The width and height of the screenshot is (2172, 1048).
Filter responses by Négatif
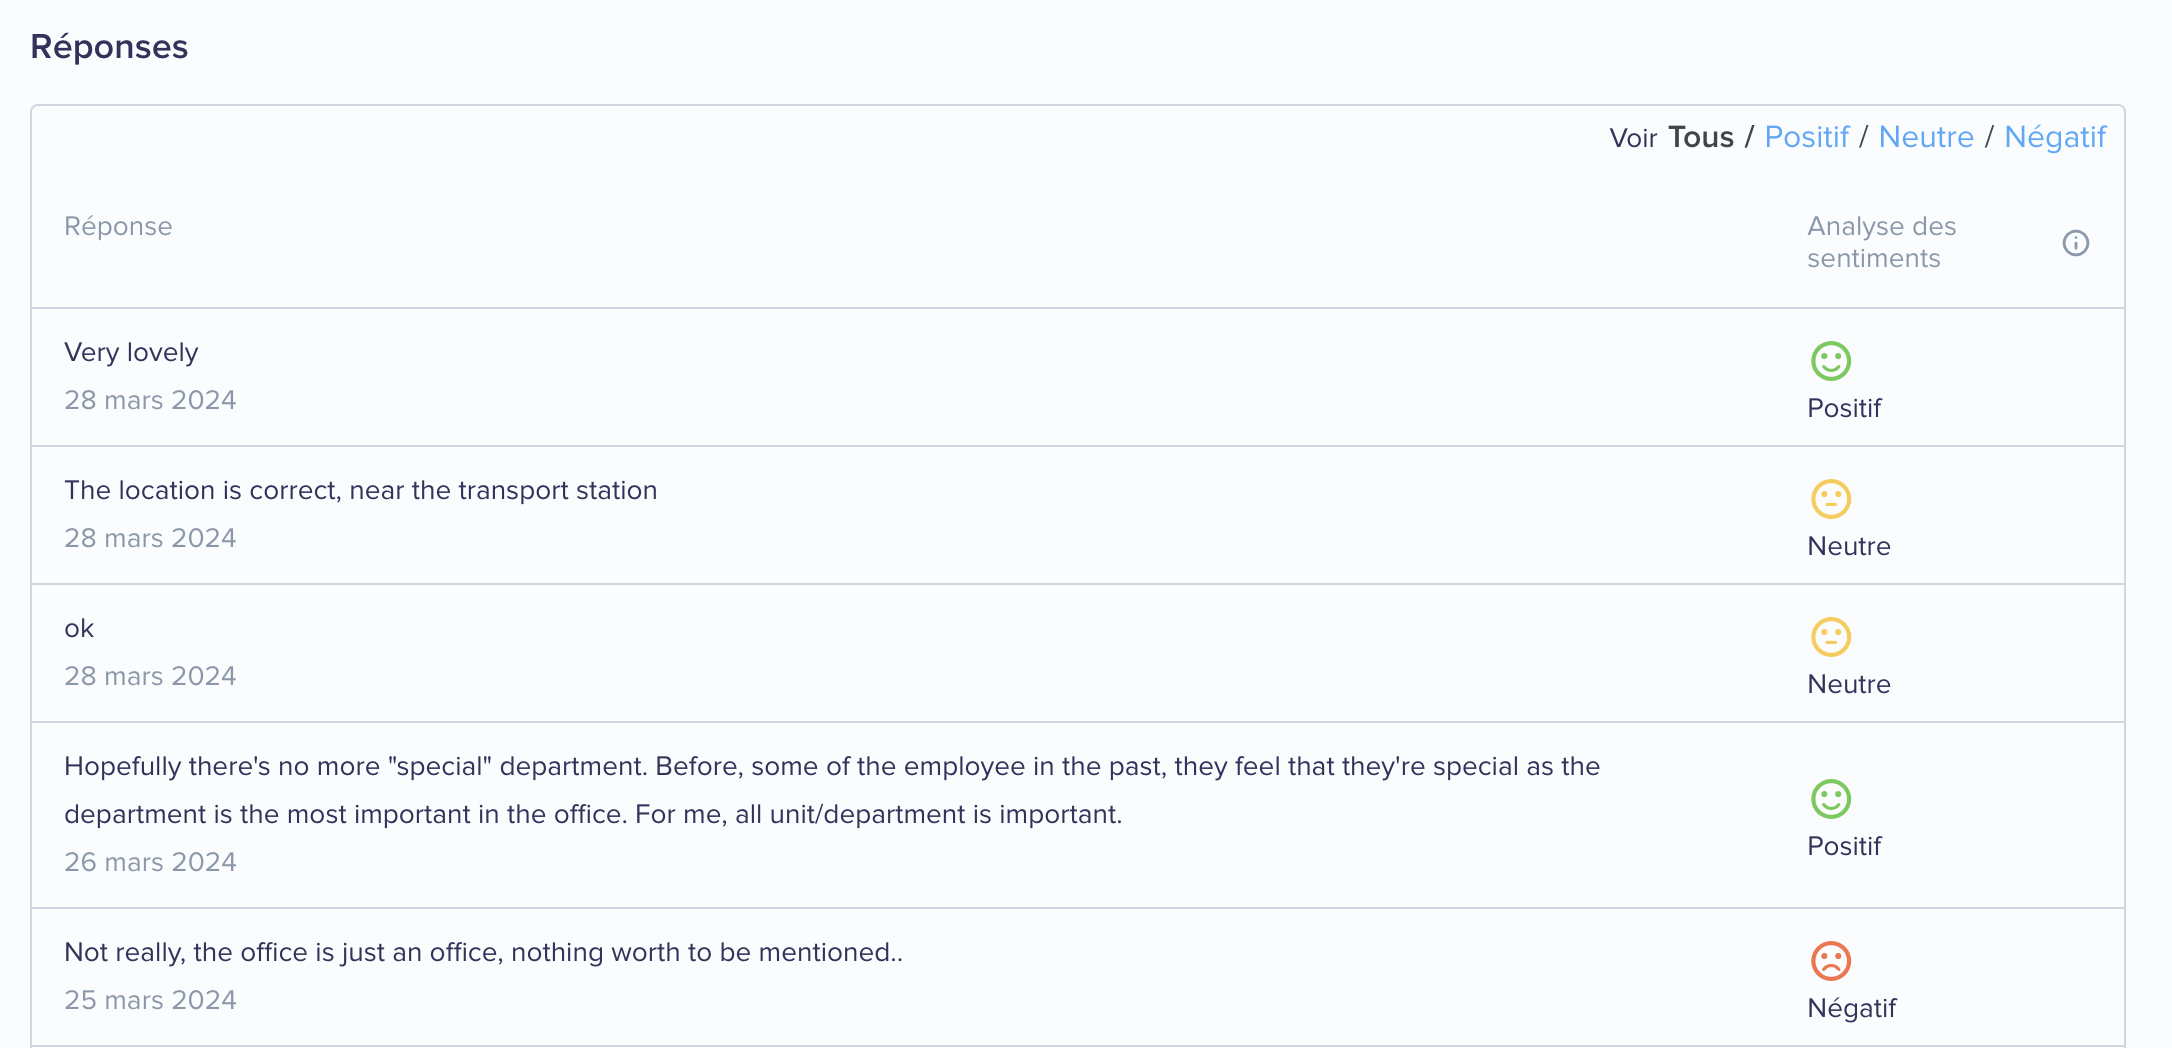click(x=2055, y=137)
